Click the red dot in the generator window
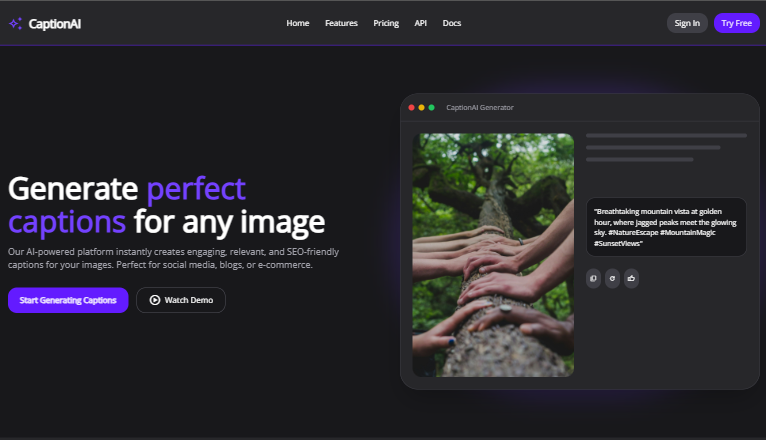 point(411,107)
